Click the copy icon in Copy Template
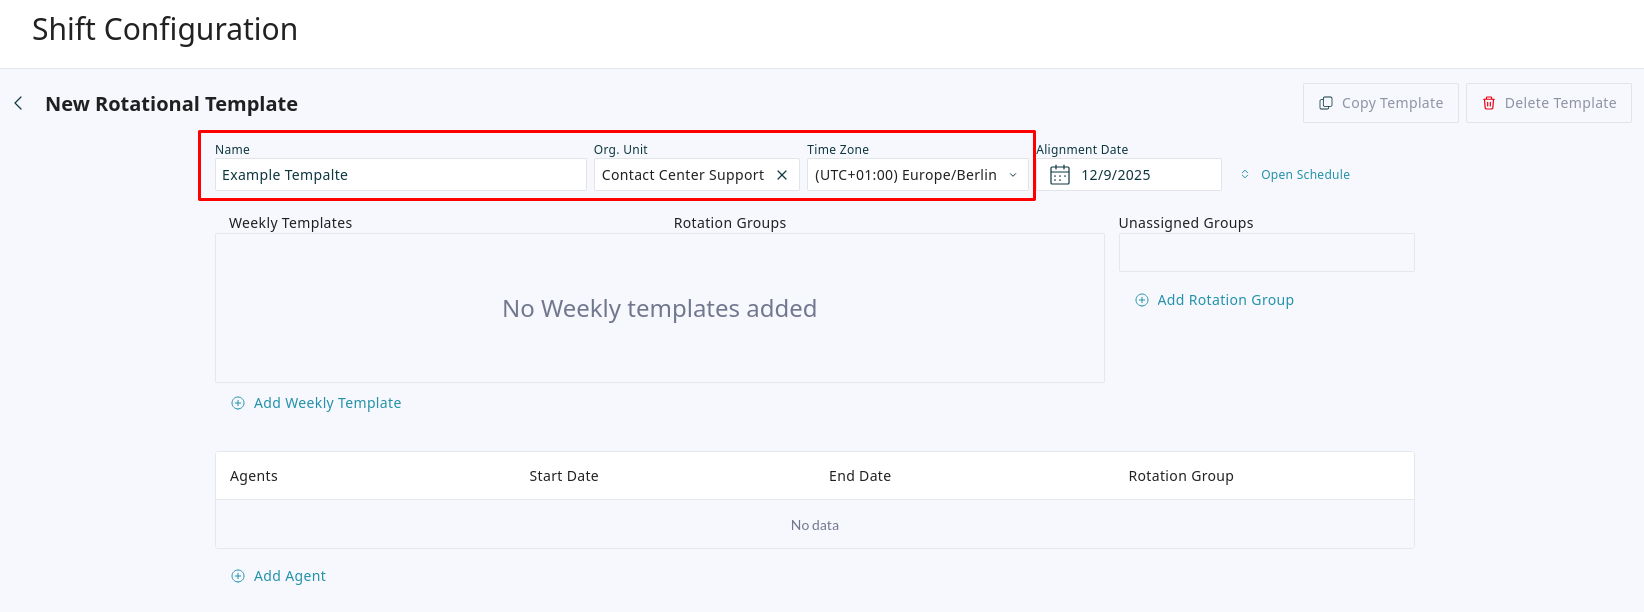1644x612 pixels. [x=1326, y=103]
